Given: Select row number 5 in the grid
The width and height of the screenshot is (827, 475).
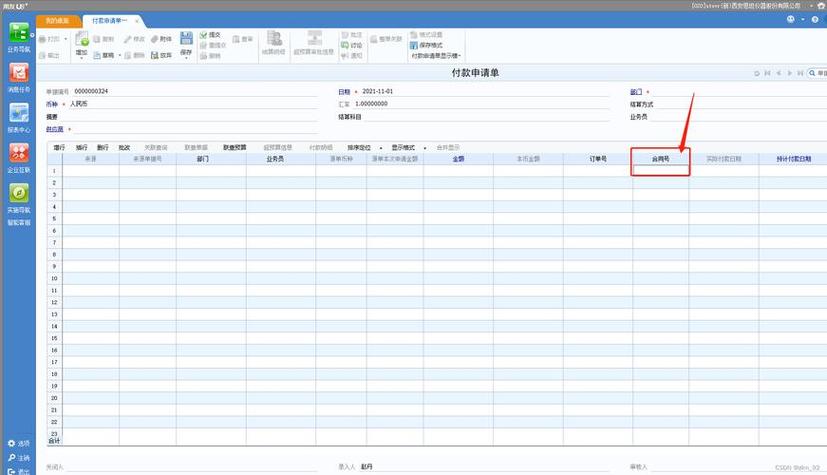Looking at the screenshot, I should click(54, 218).
